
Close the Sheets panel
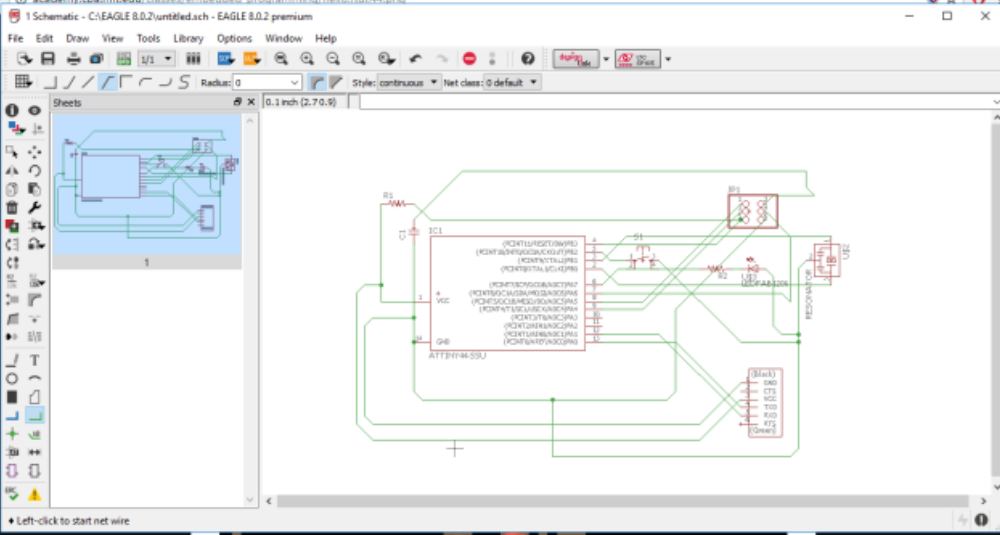click(x=251, y=102)
